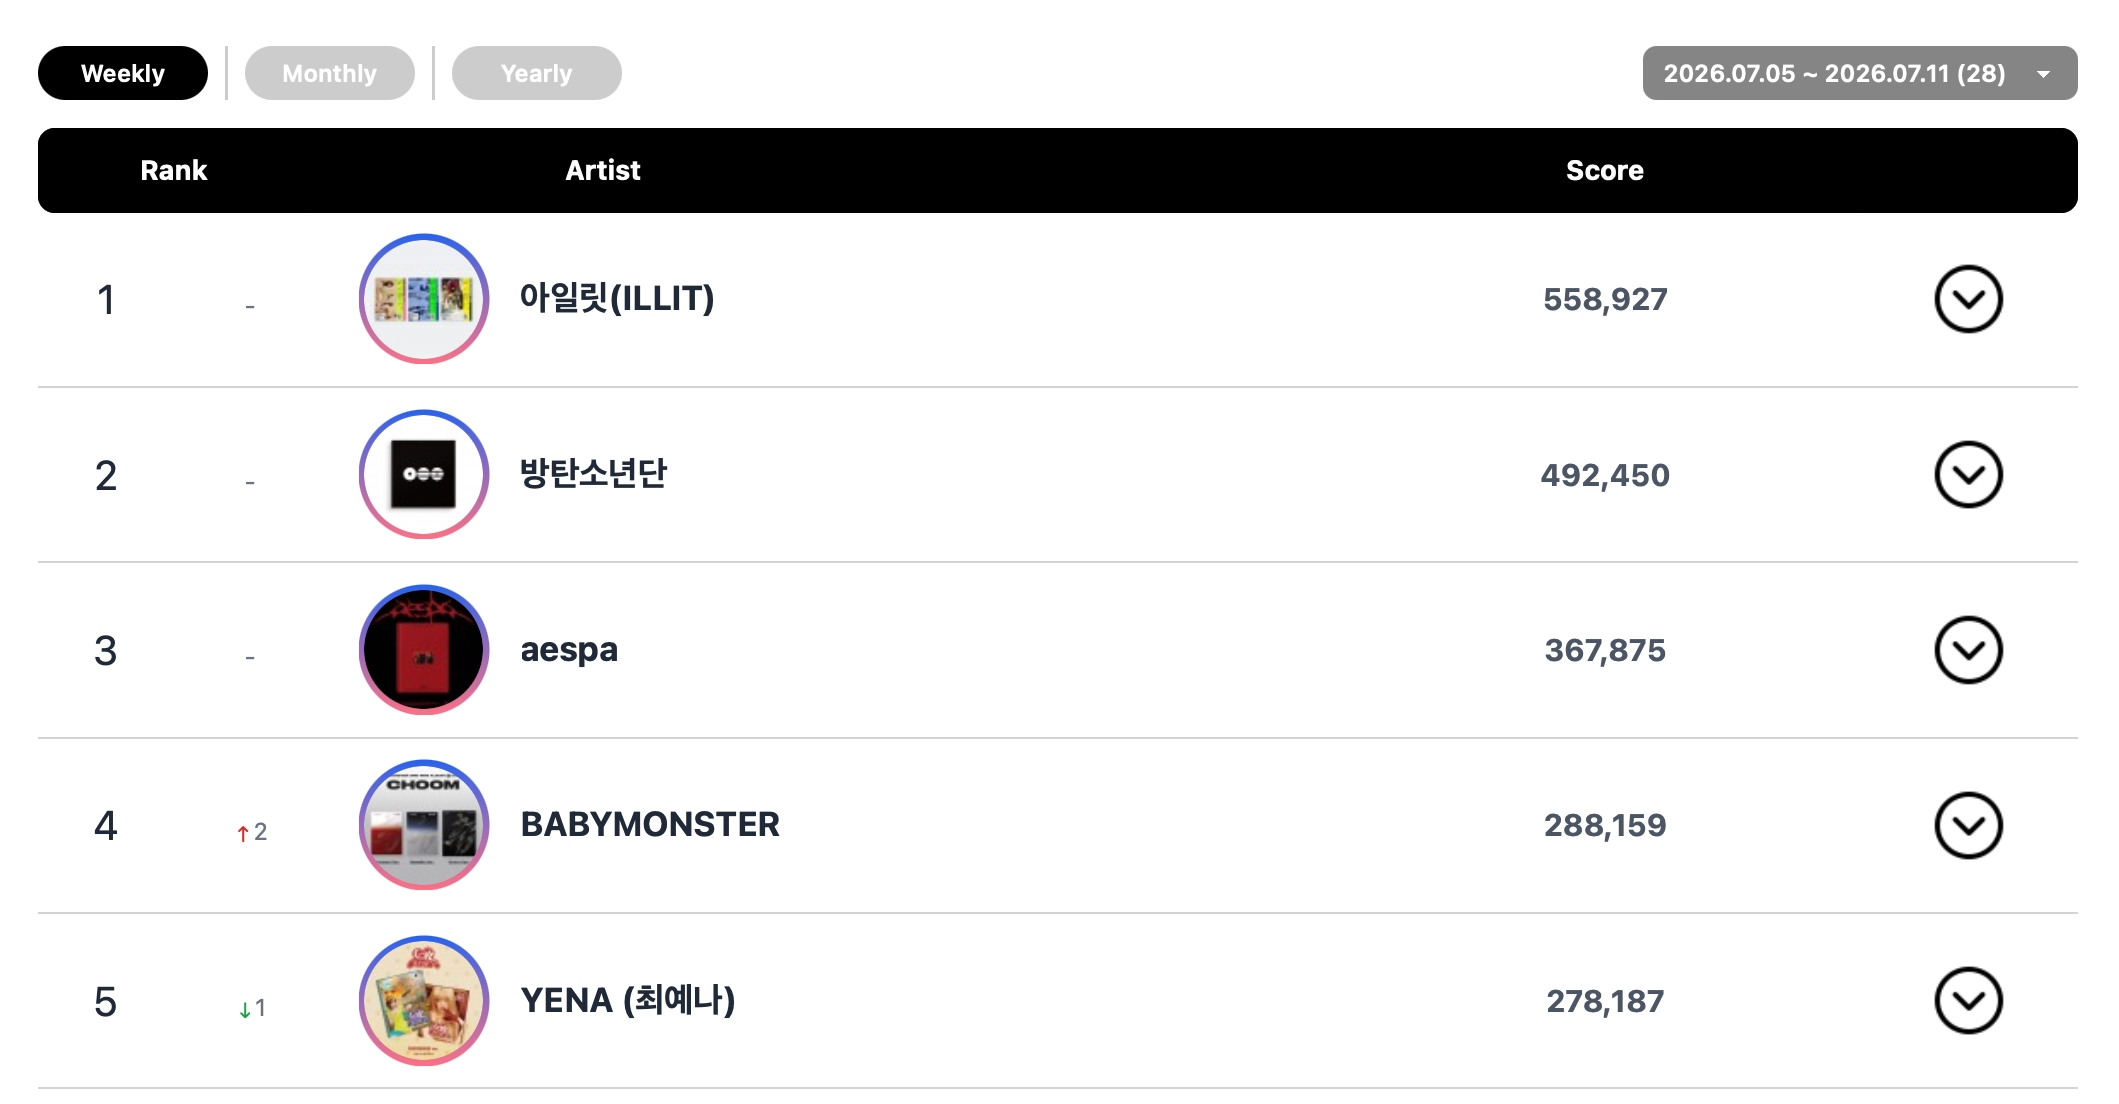Expand YENA (최예나) row chevron
2119x1104 pixels.
[x=1968, y=1001]
